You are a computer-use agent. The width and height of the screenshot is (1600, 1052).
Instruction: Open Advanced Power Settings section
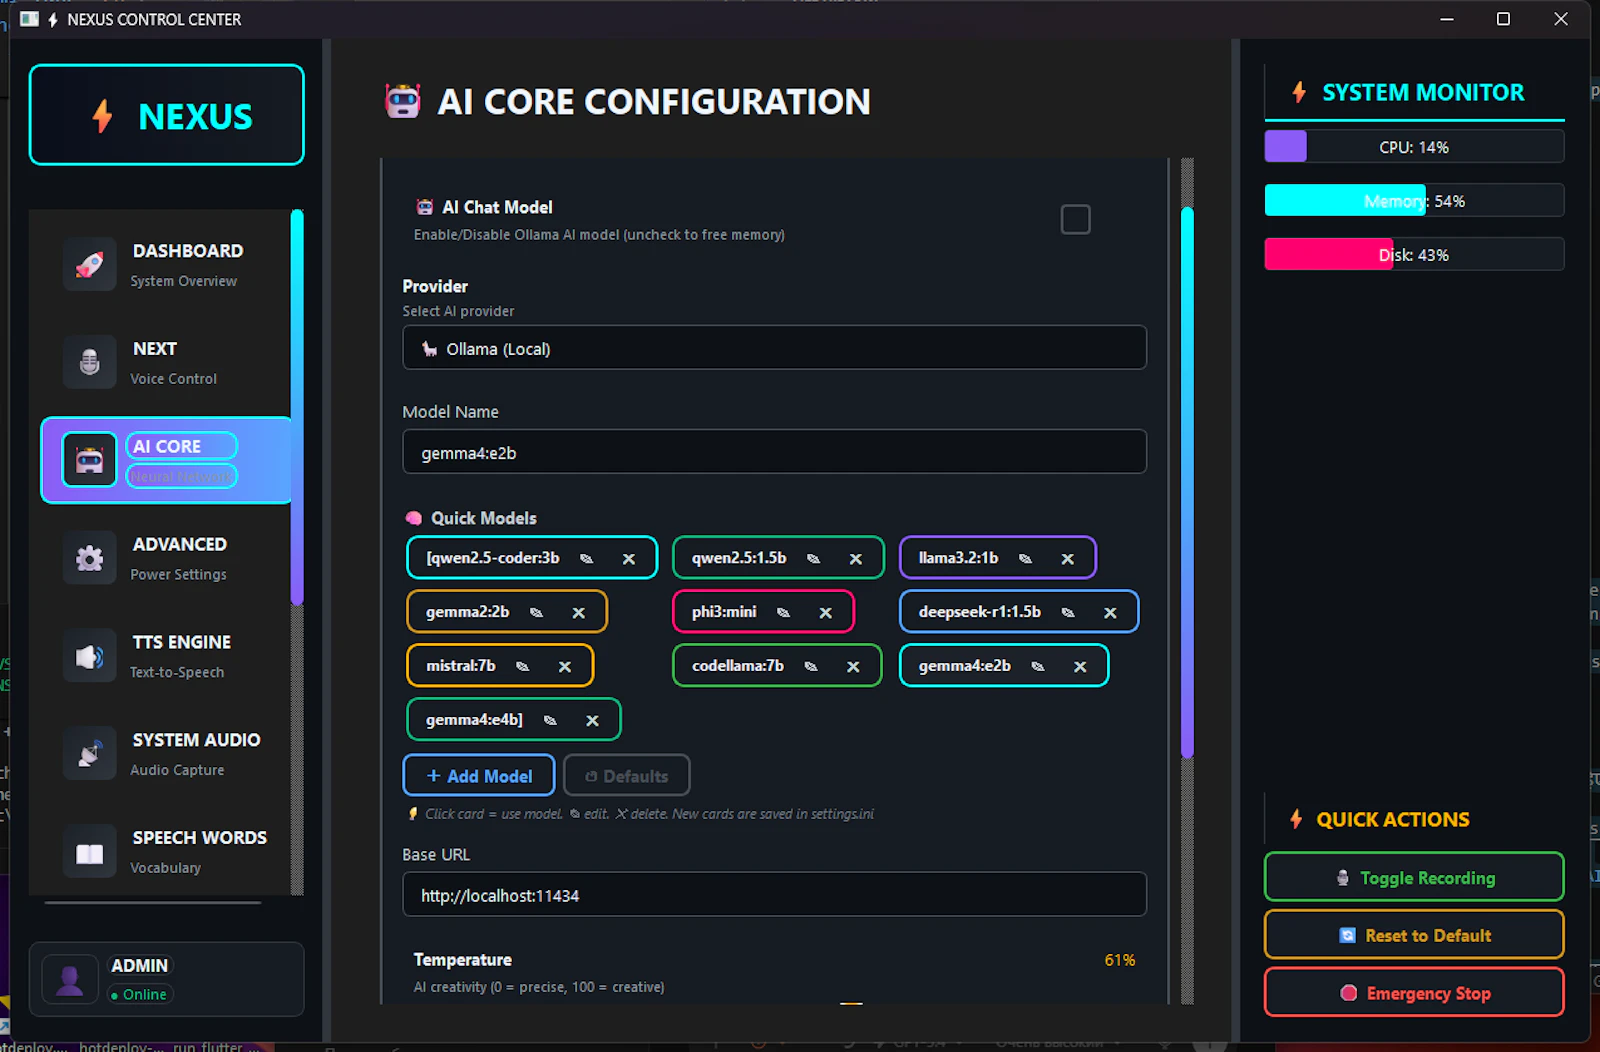166,558
